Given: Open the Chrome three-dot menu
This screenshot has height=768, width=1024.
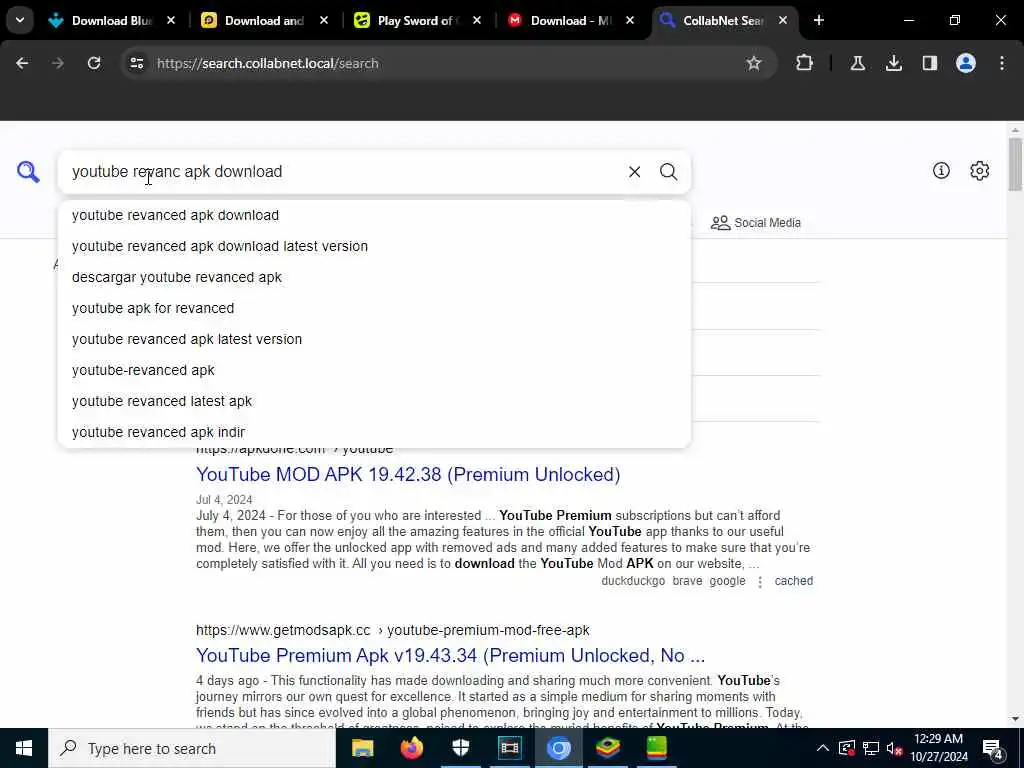Looking at the screenshot, I should [x=1001, y=63].
